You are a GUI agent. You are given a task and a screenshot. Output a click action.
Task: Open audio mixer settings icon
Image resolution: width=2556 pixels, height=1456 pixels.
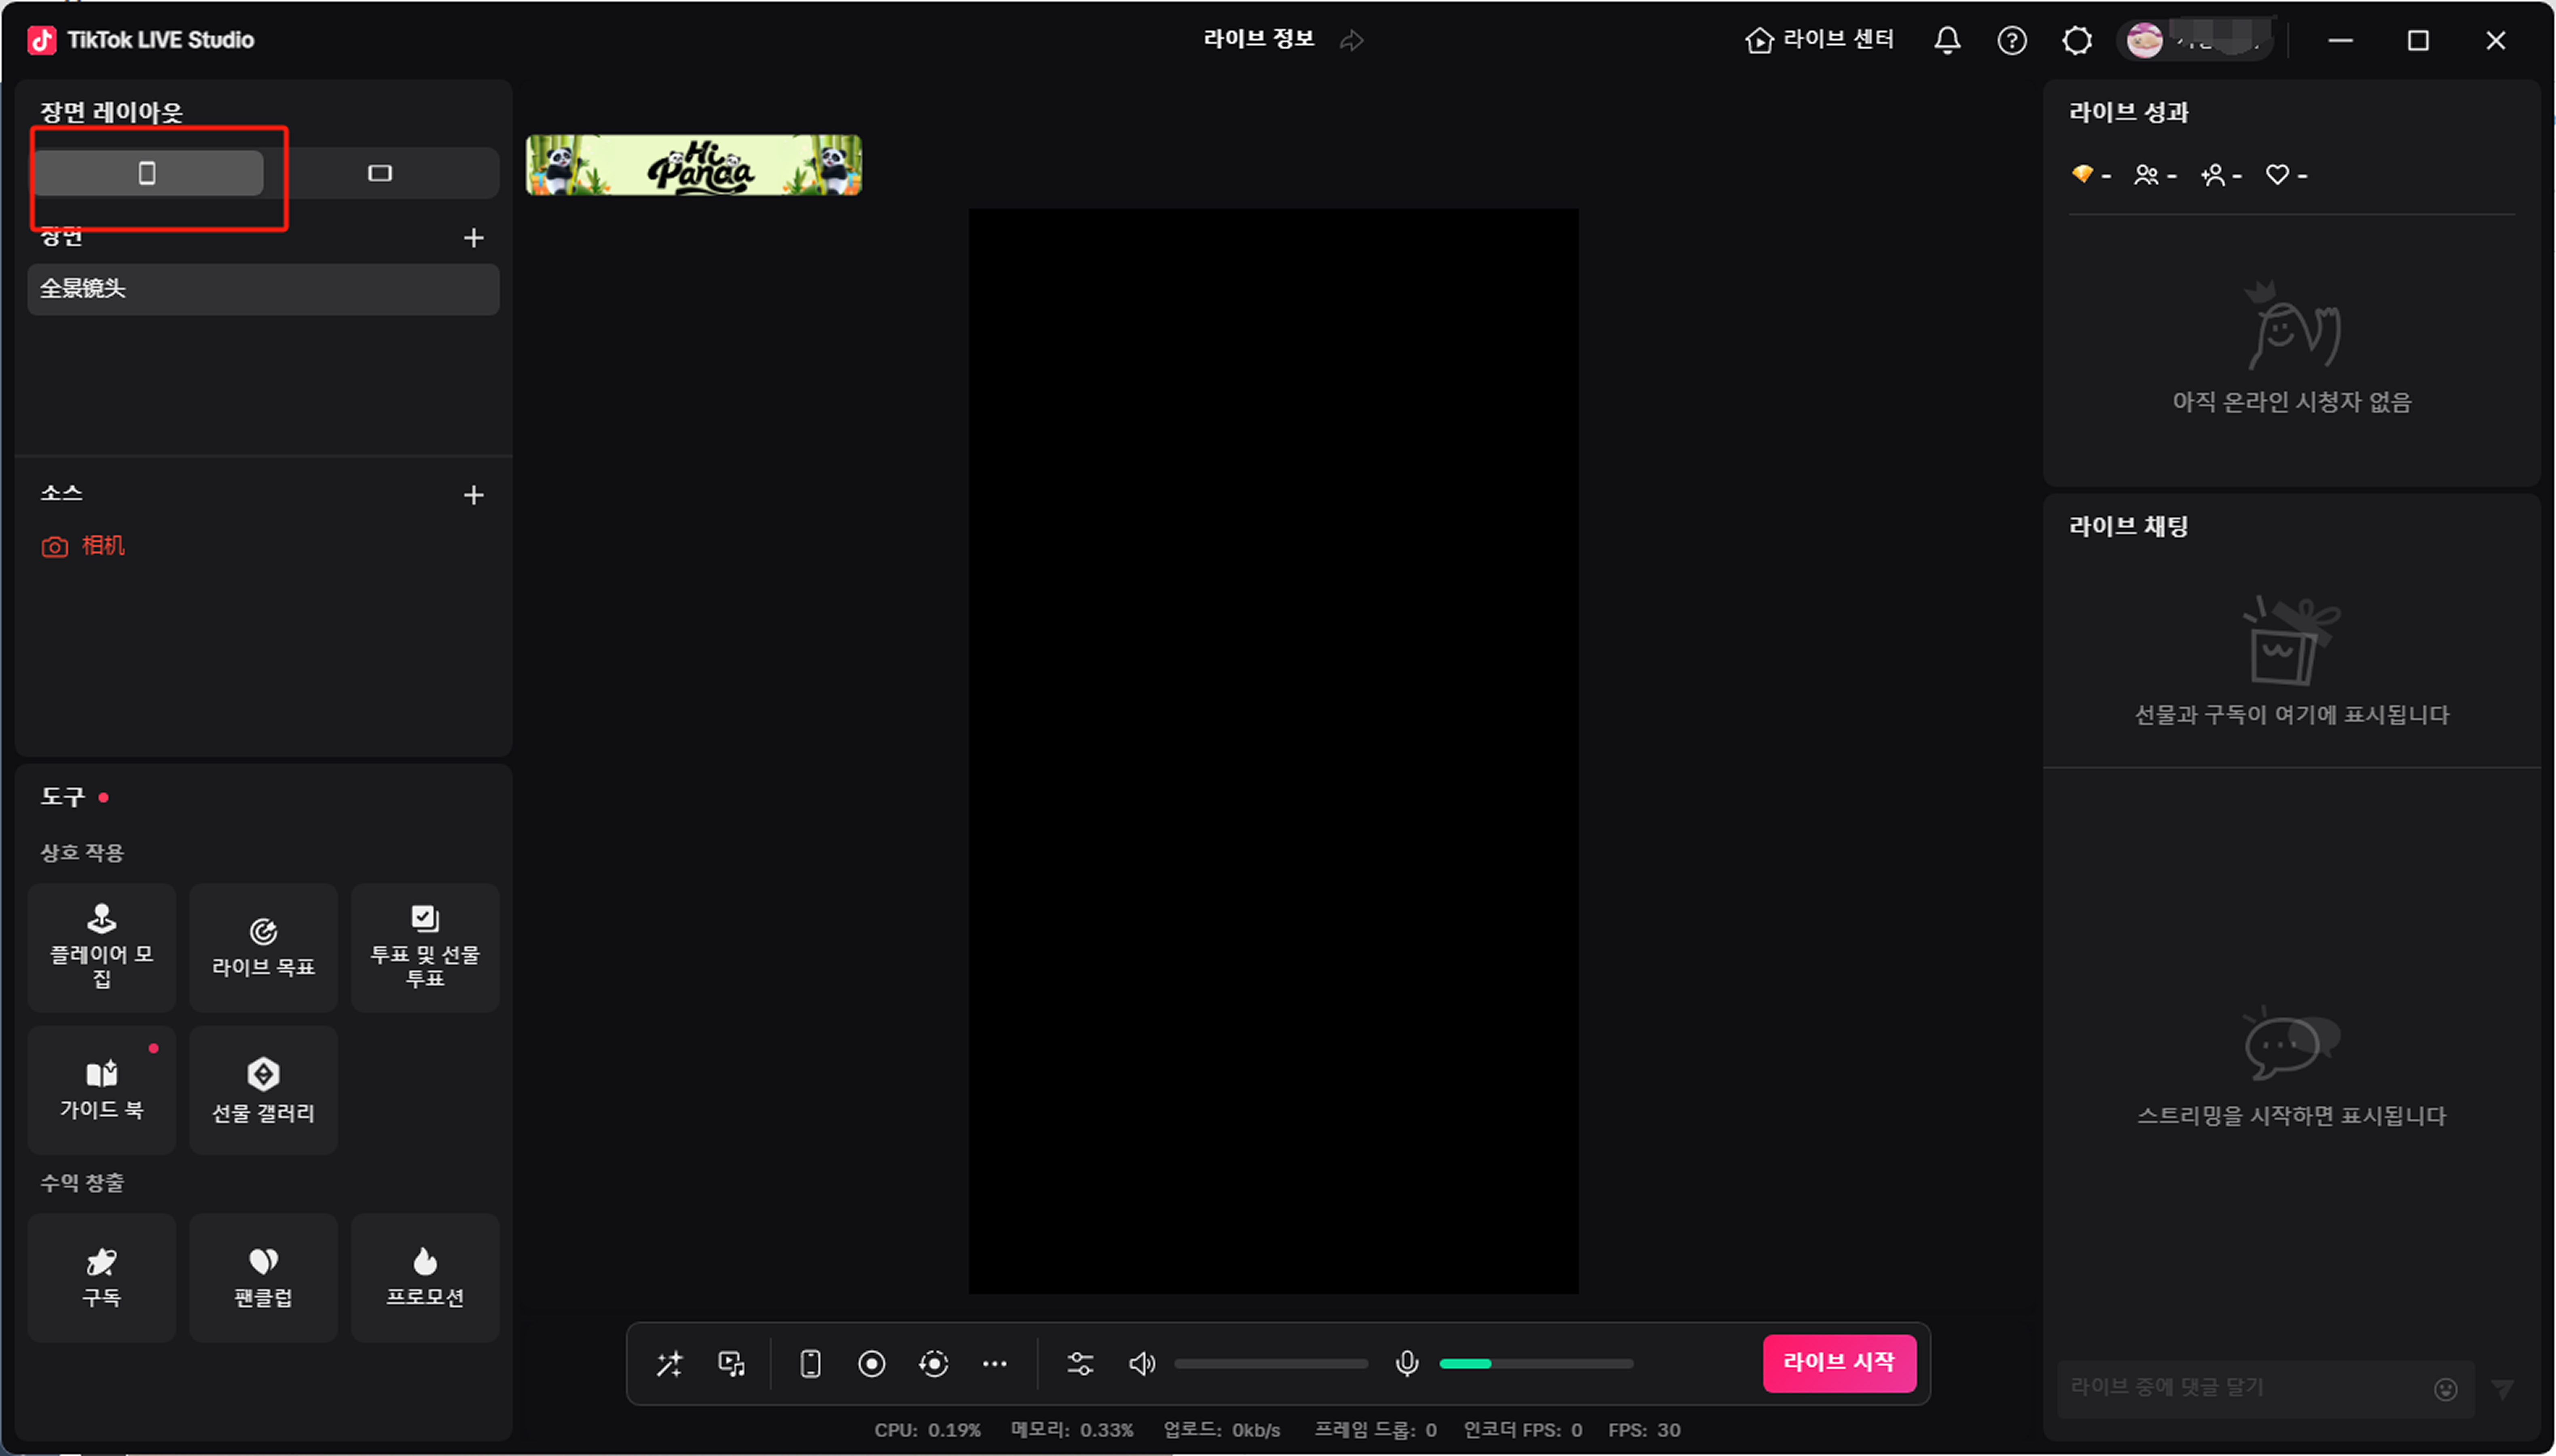tap(1080, 1364)
